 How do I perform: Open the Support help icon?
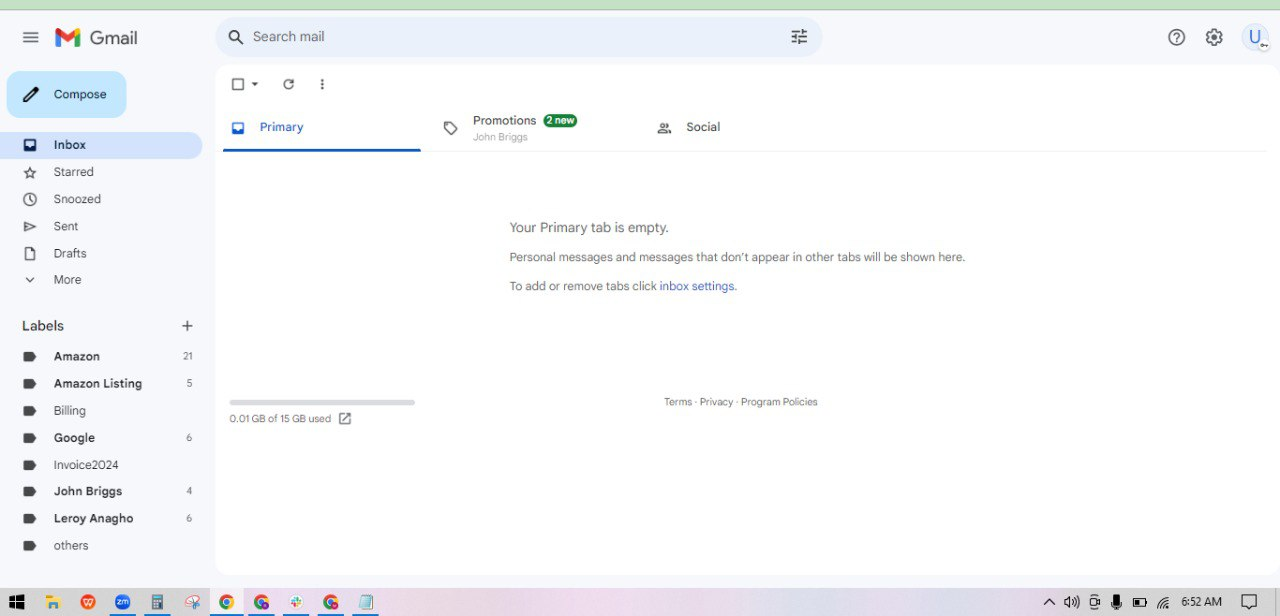1176,37
